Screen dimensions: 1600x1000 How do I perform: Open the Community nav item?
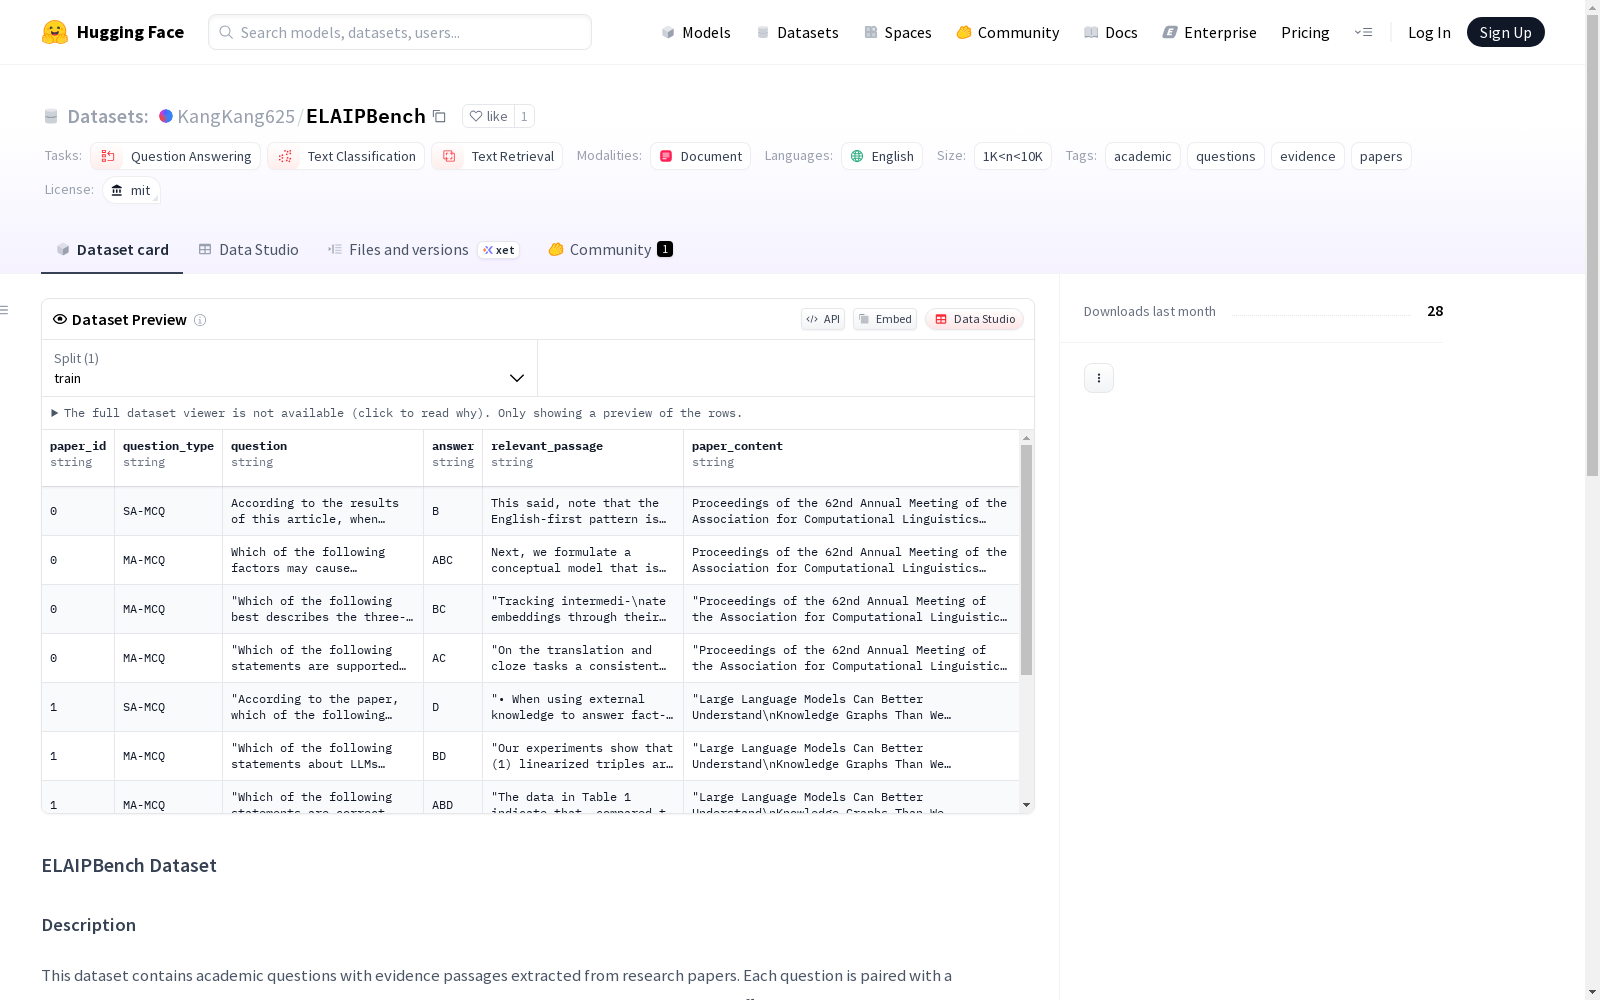coord(1008,32)
